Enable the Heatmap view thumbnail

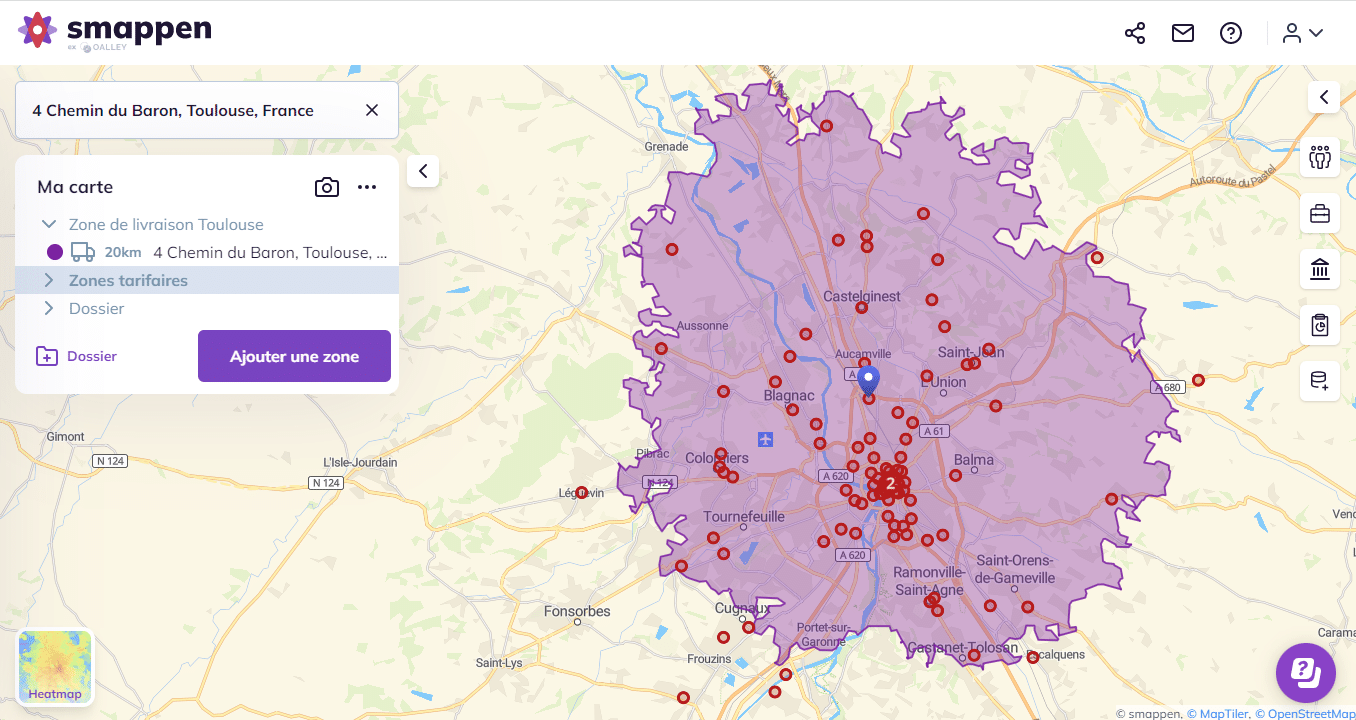(x=54, y=666)
